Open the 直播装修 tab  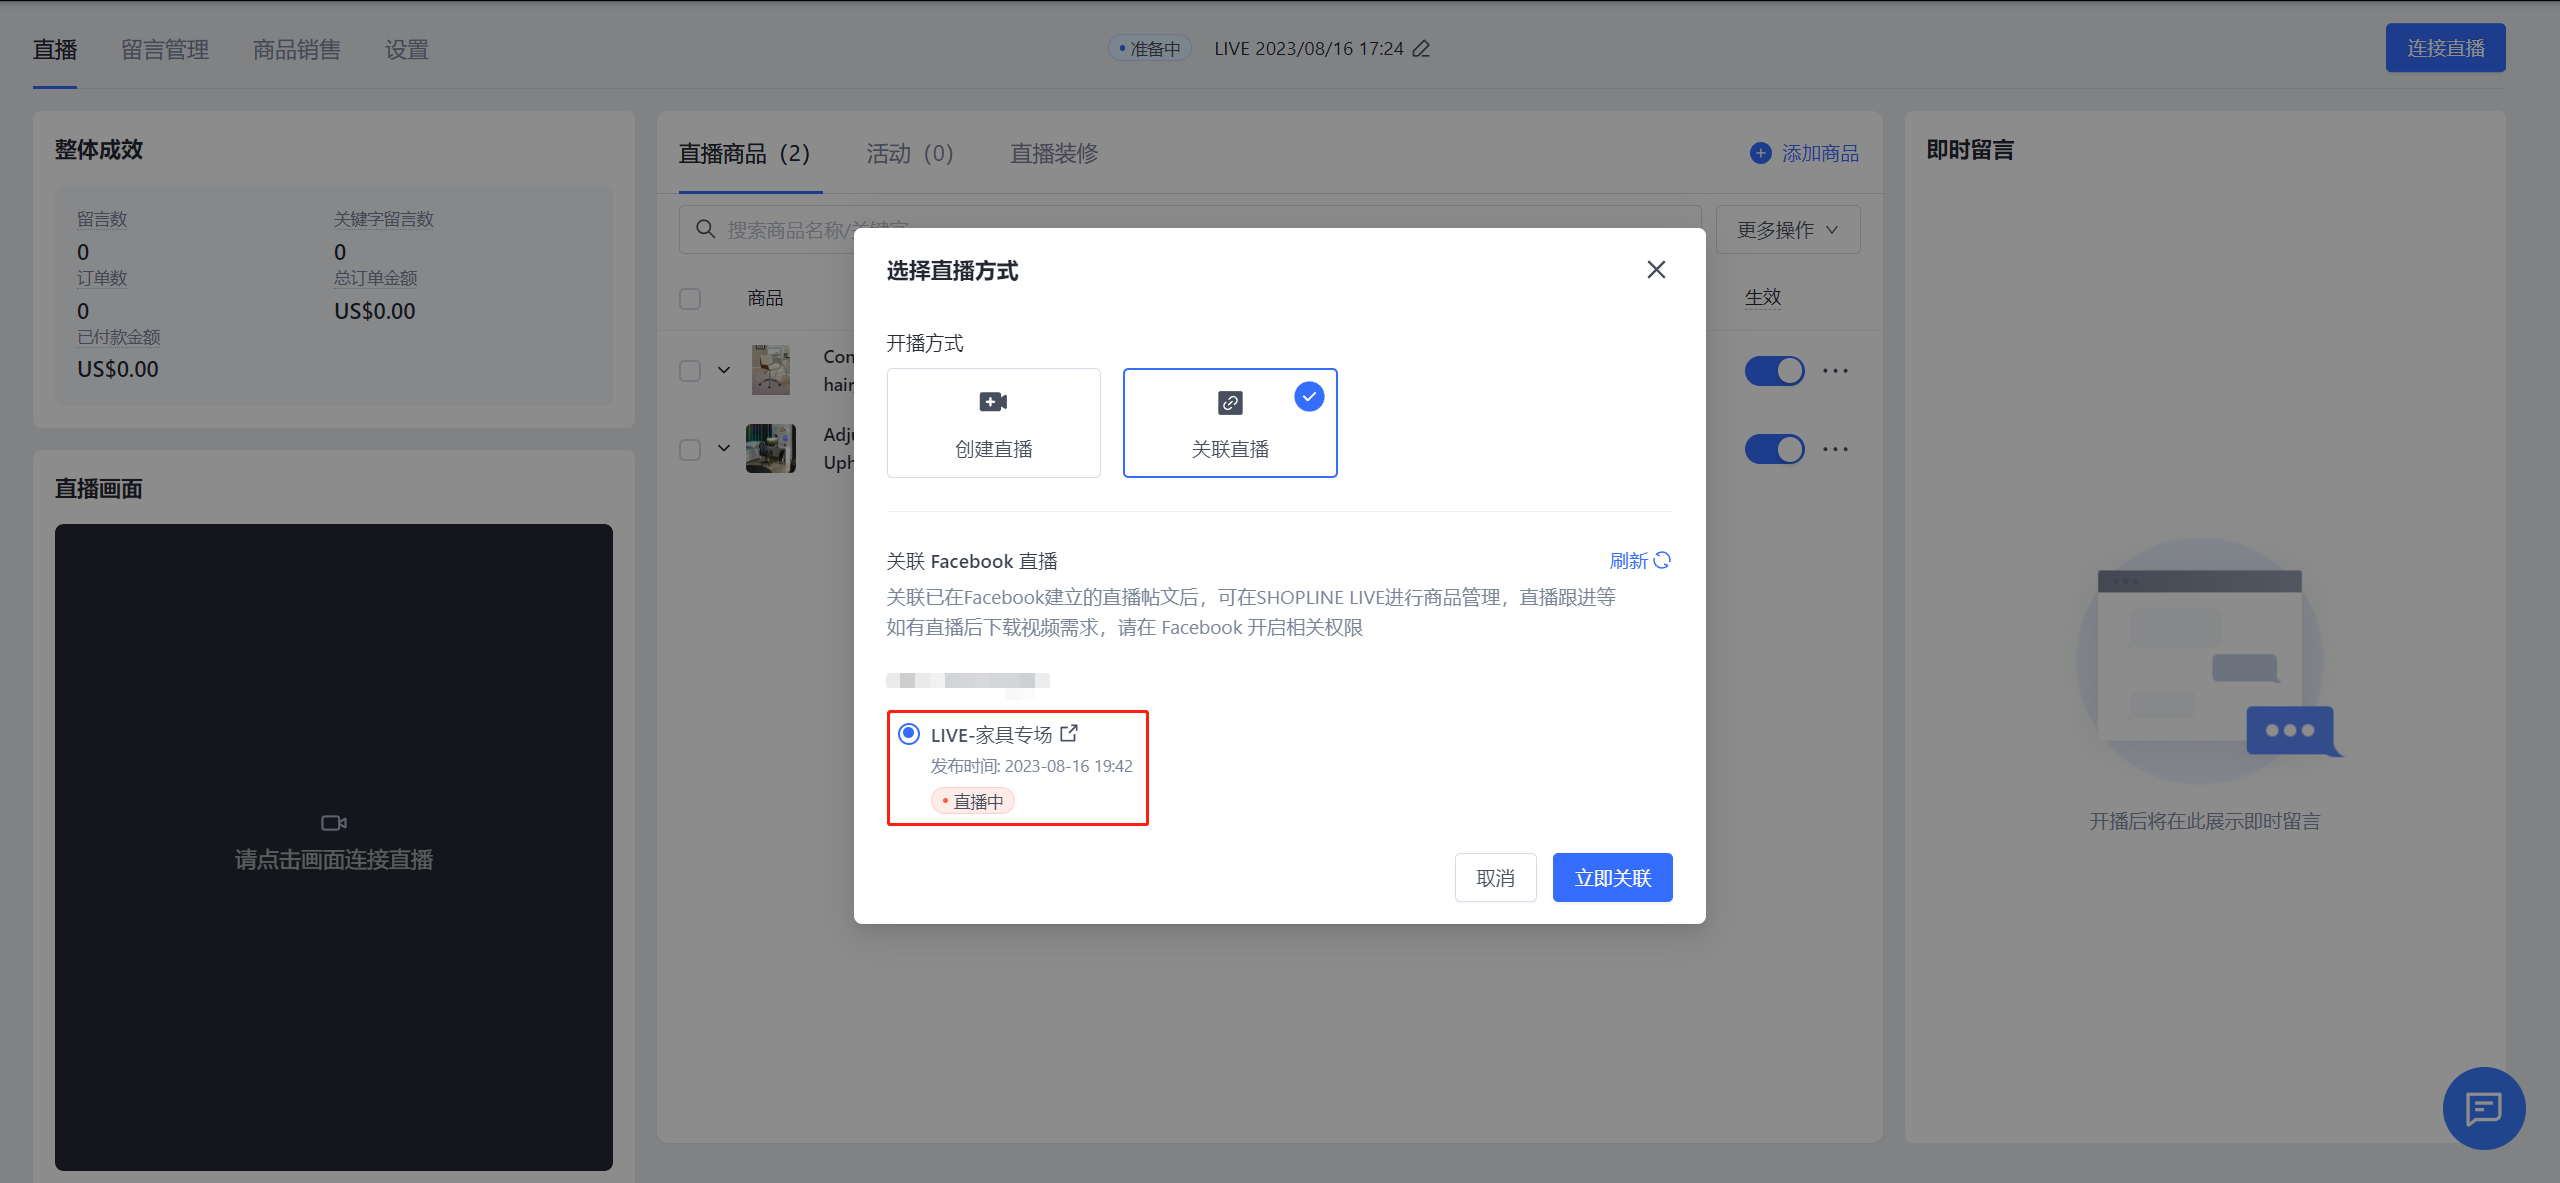click(x=1054, y=153)
